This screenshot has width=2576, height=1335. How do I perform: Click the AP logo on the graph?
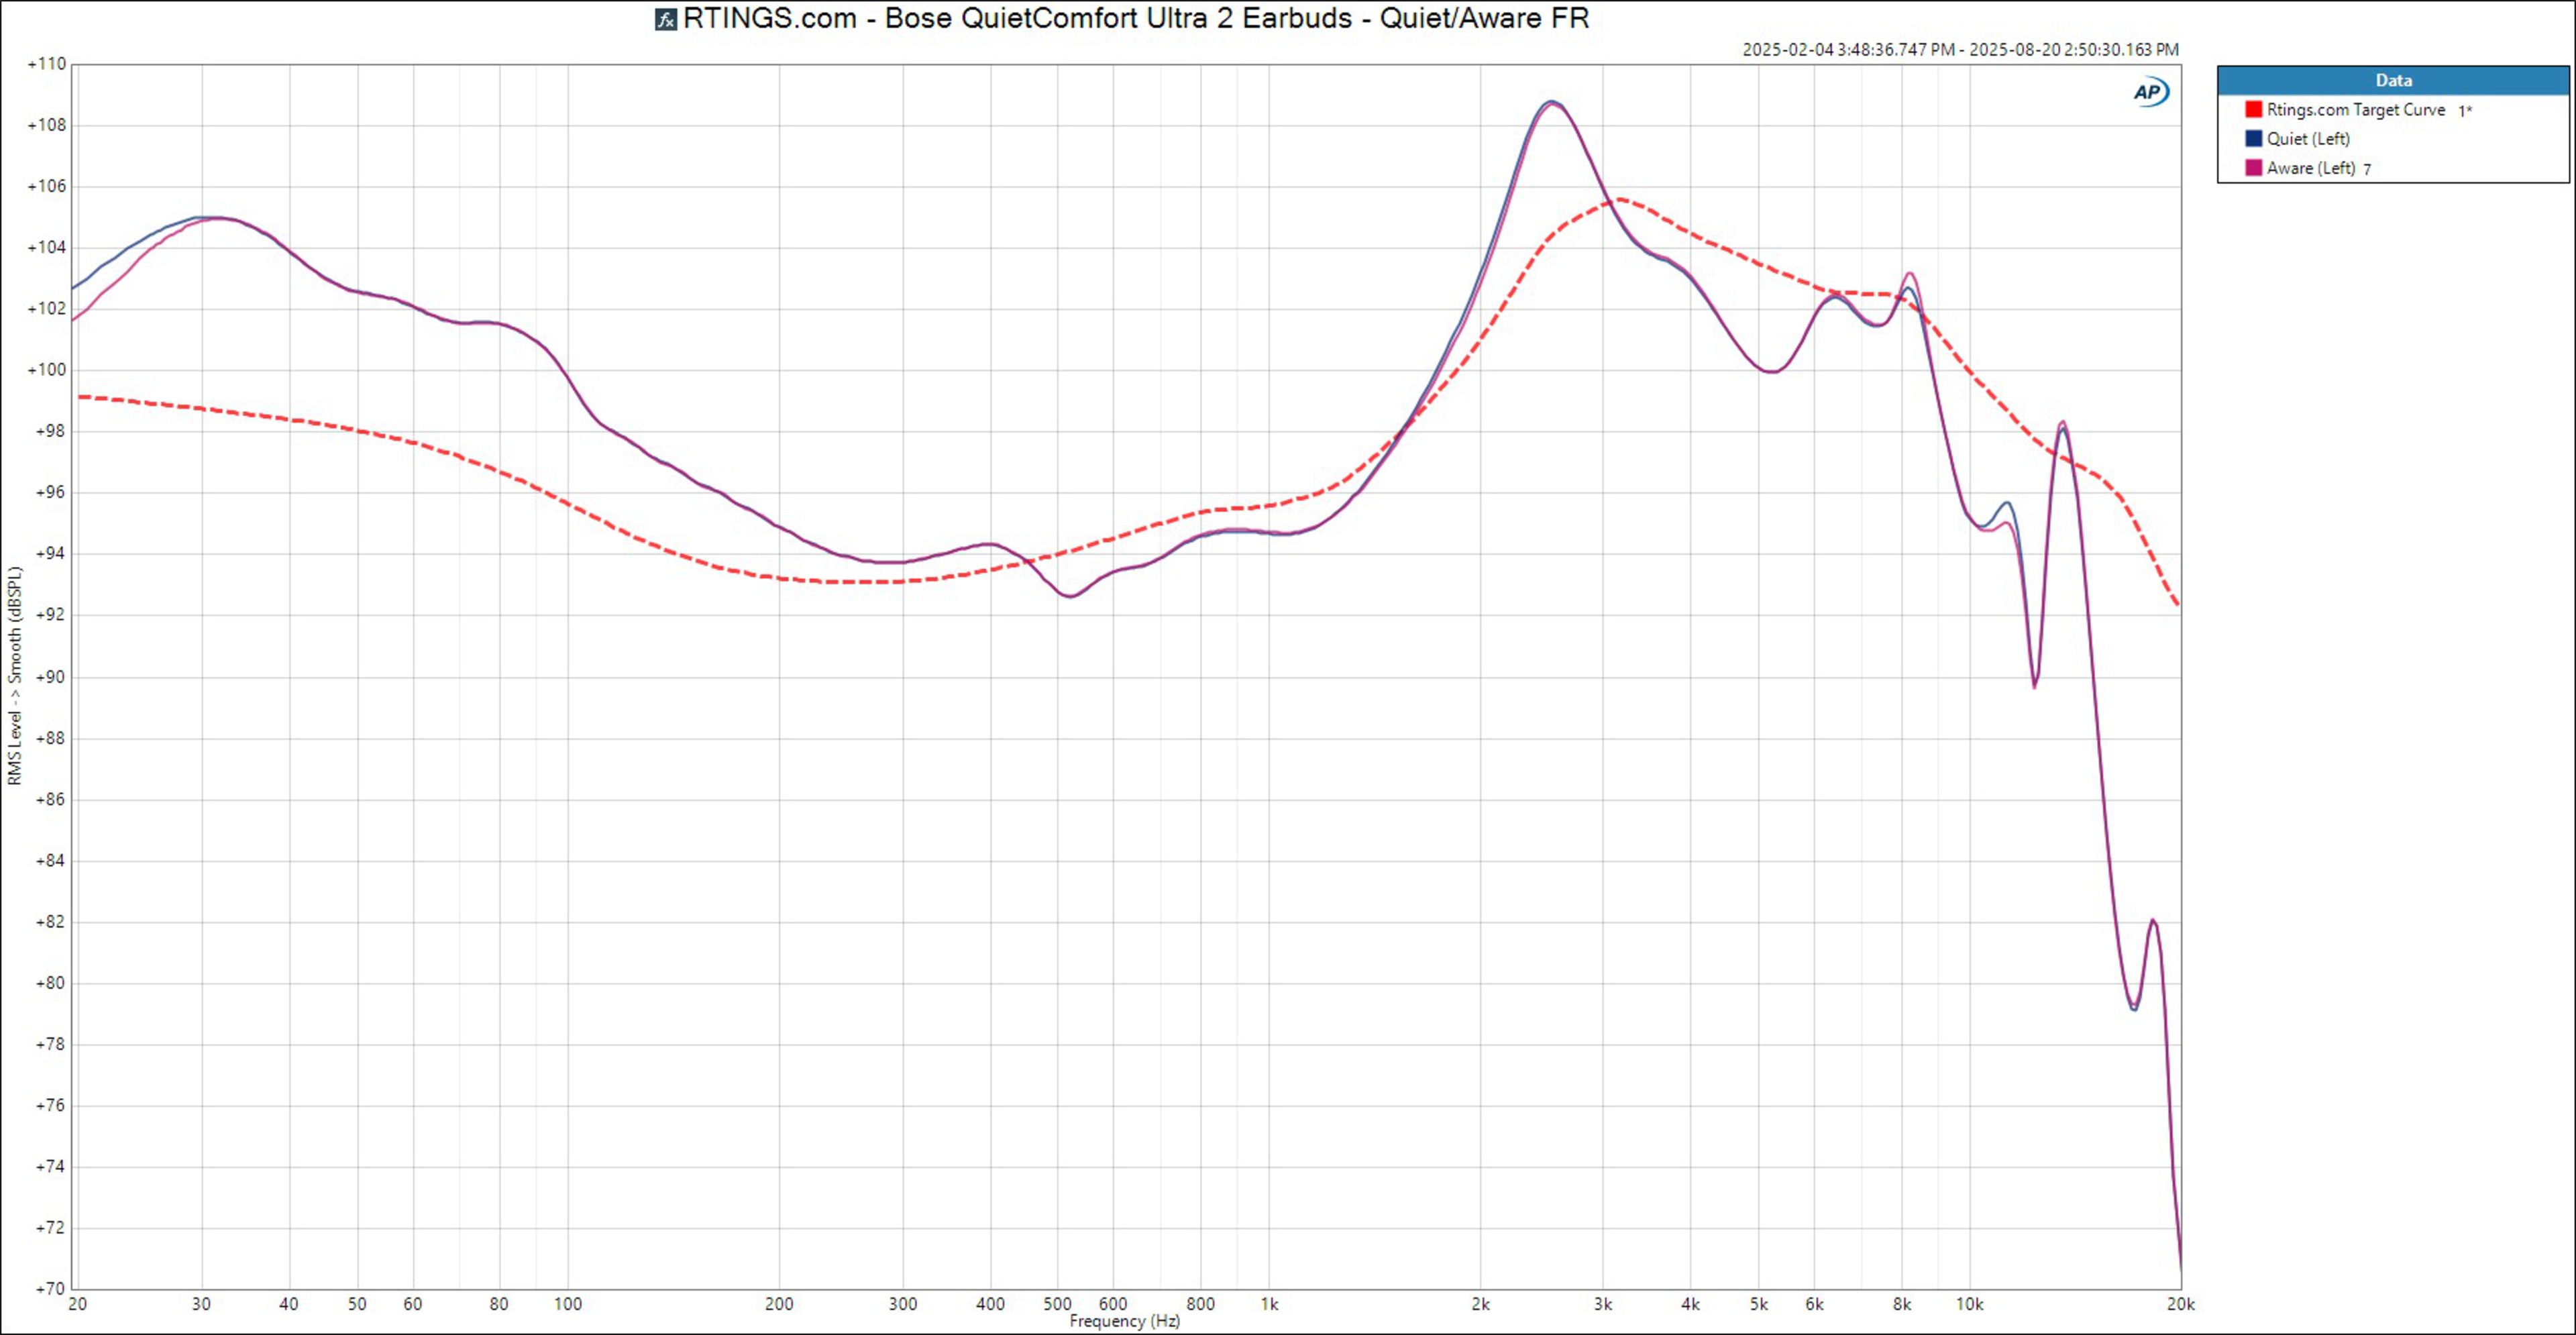2149,92
